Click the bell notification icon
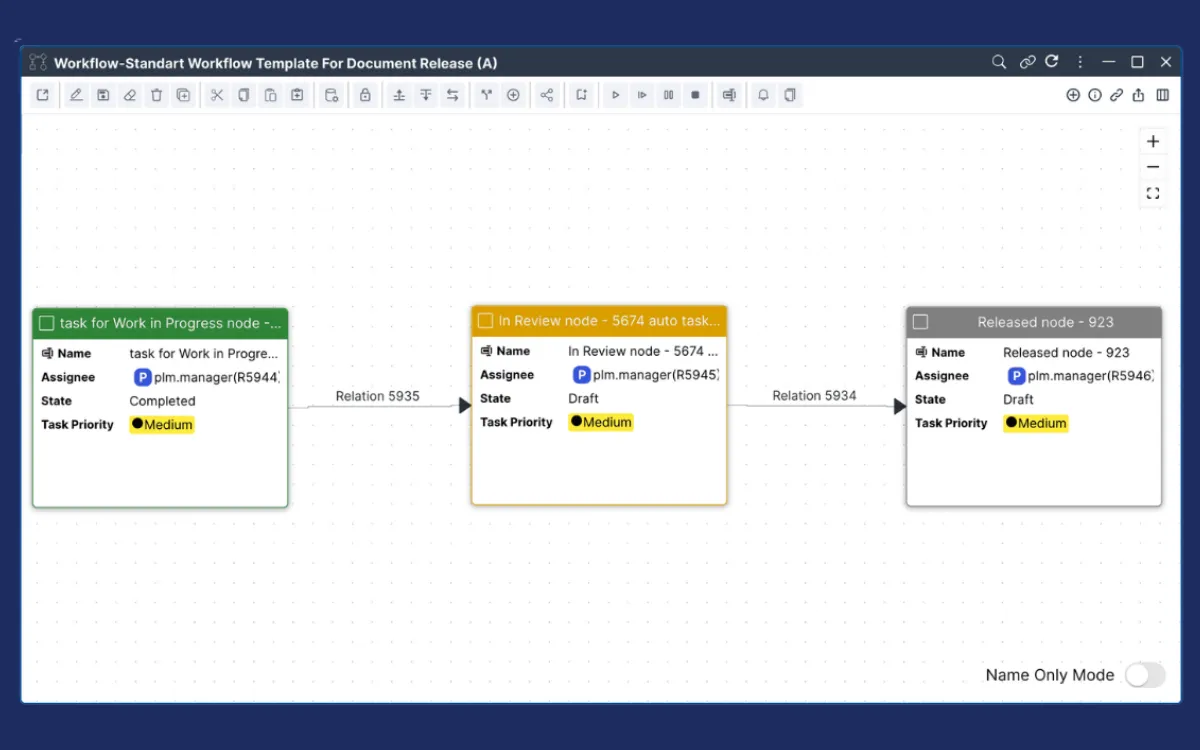Screen dimensions: 1200x750 point(763,95)
